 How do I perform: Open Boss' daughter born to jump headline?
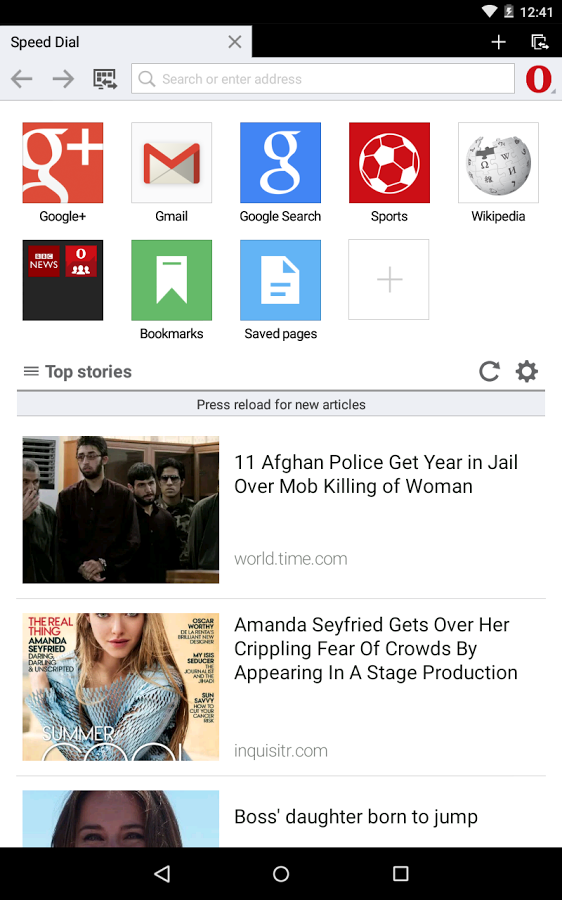pos(356,816)
